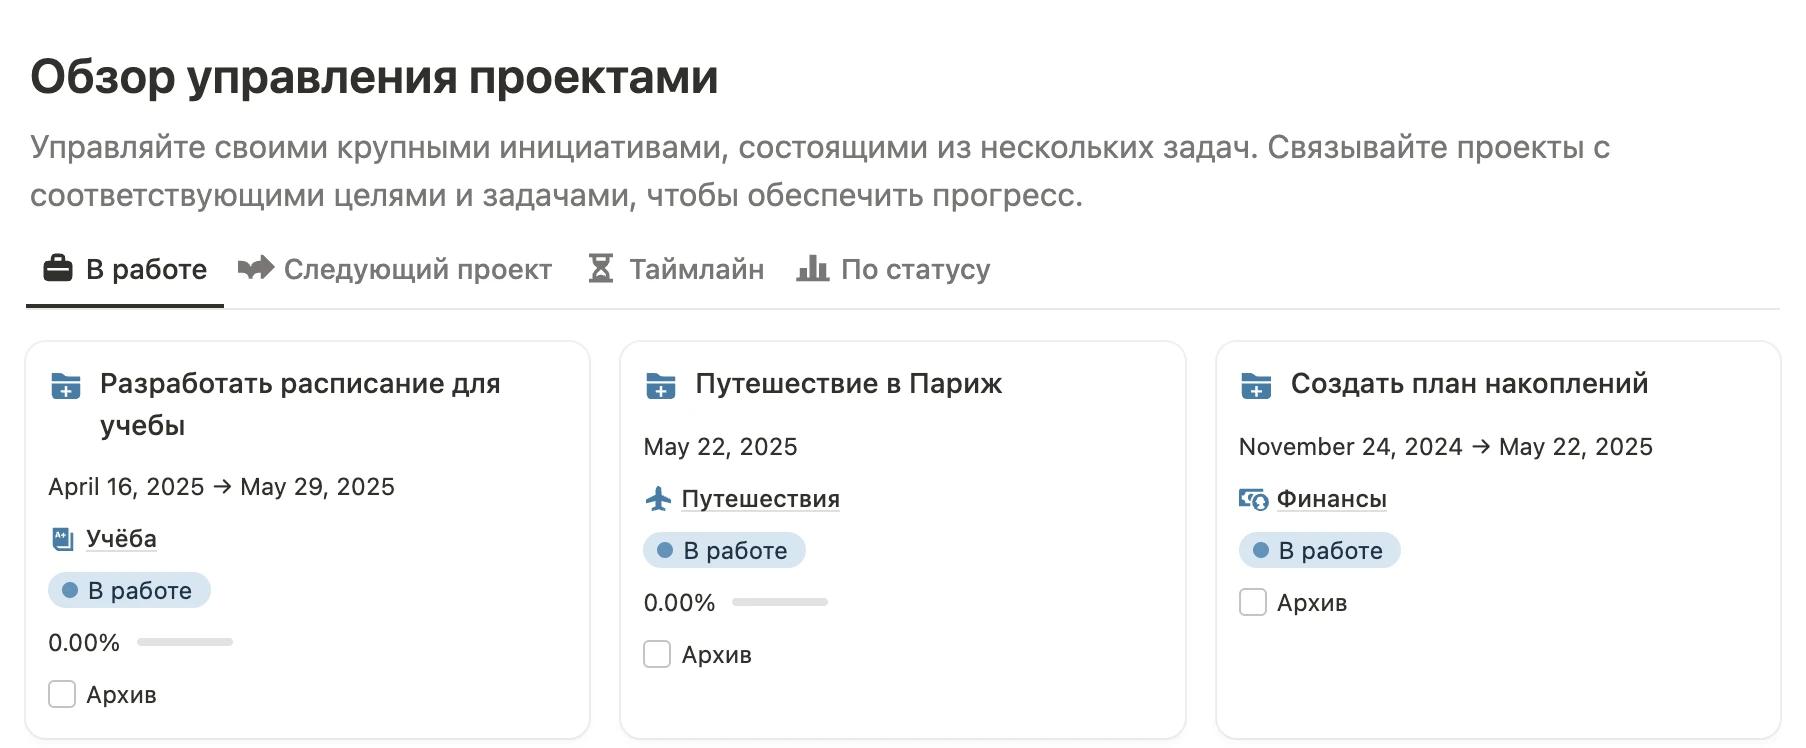Click the hourglass icon beside Таймлайн
1806x748 pixels.
click(600, 269)
